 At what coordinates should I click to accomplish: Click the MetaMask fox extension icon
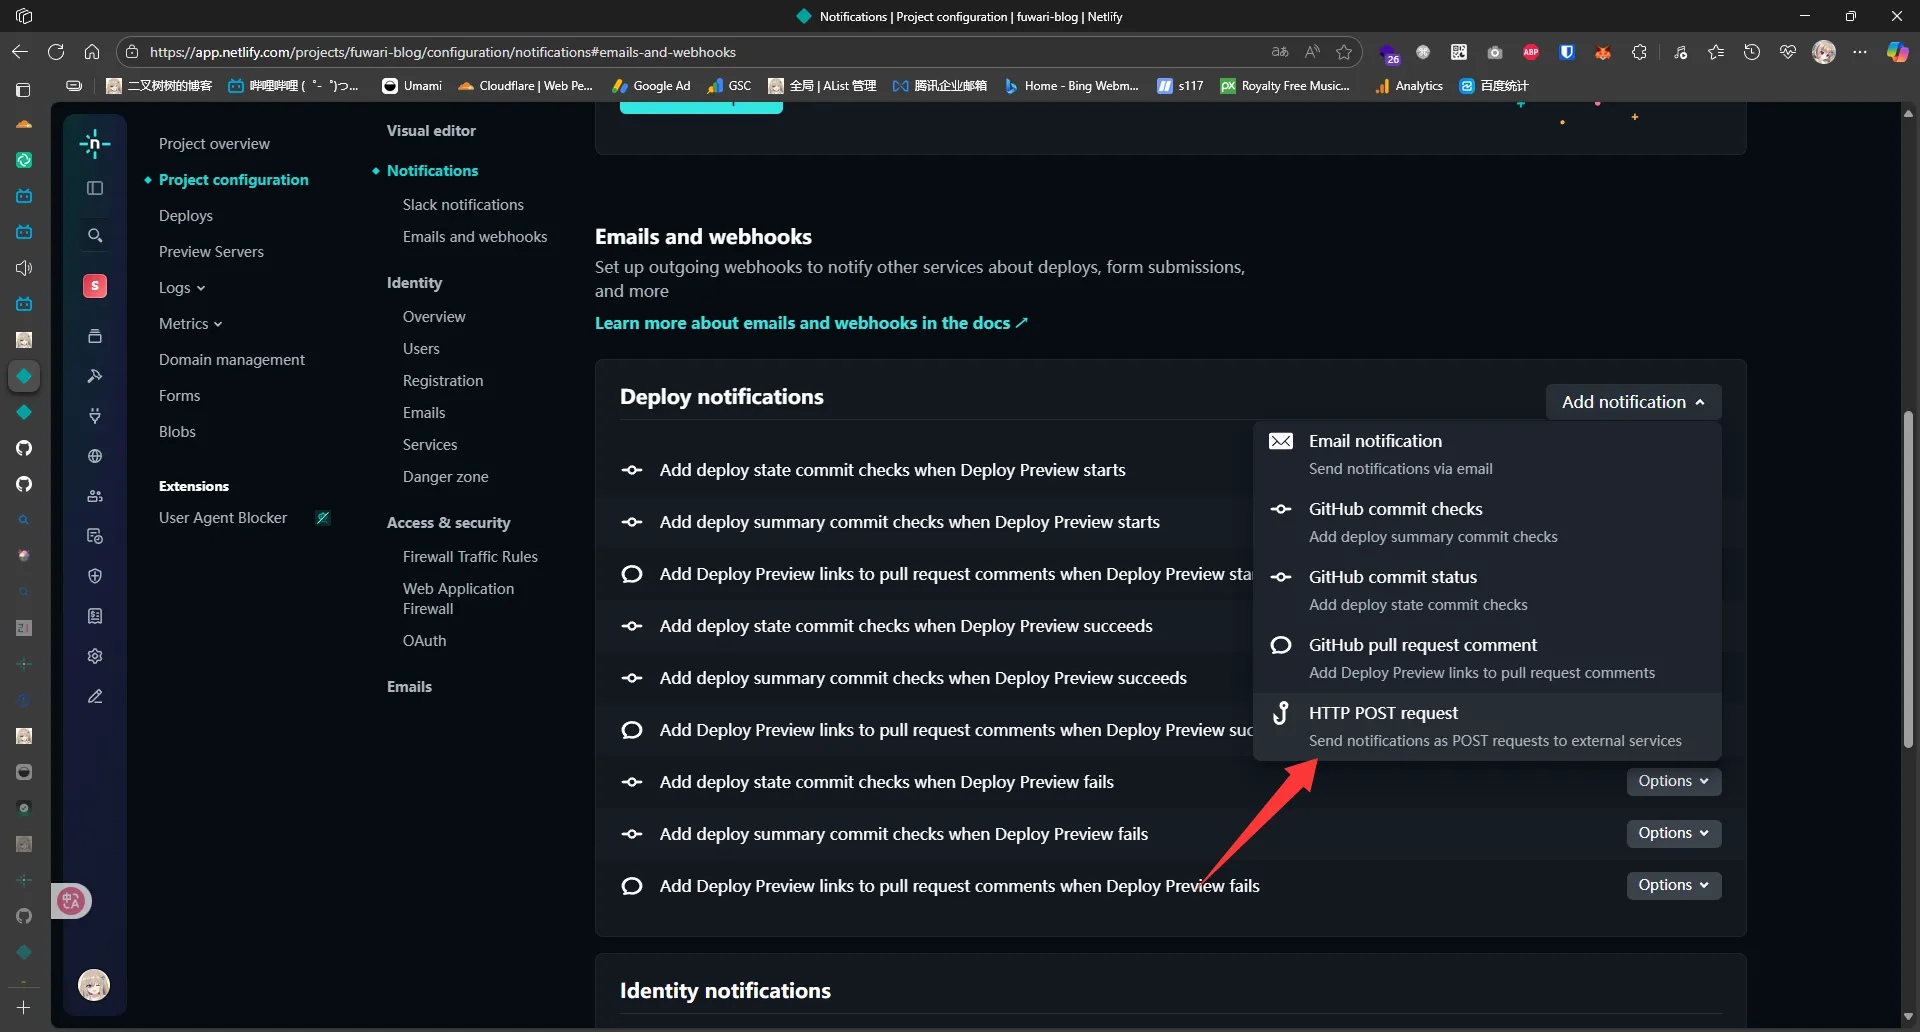click(x=1603, y=52)
